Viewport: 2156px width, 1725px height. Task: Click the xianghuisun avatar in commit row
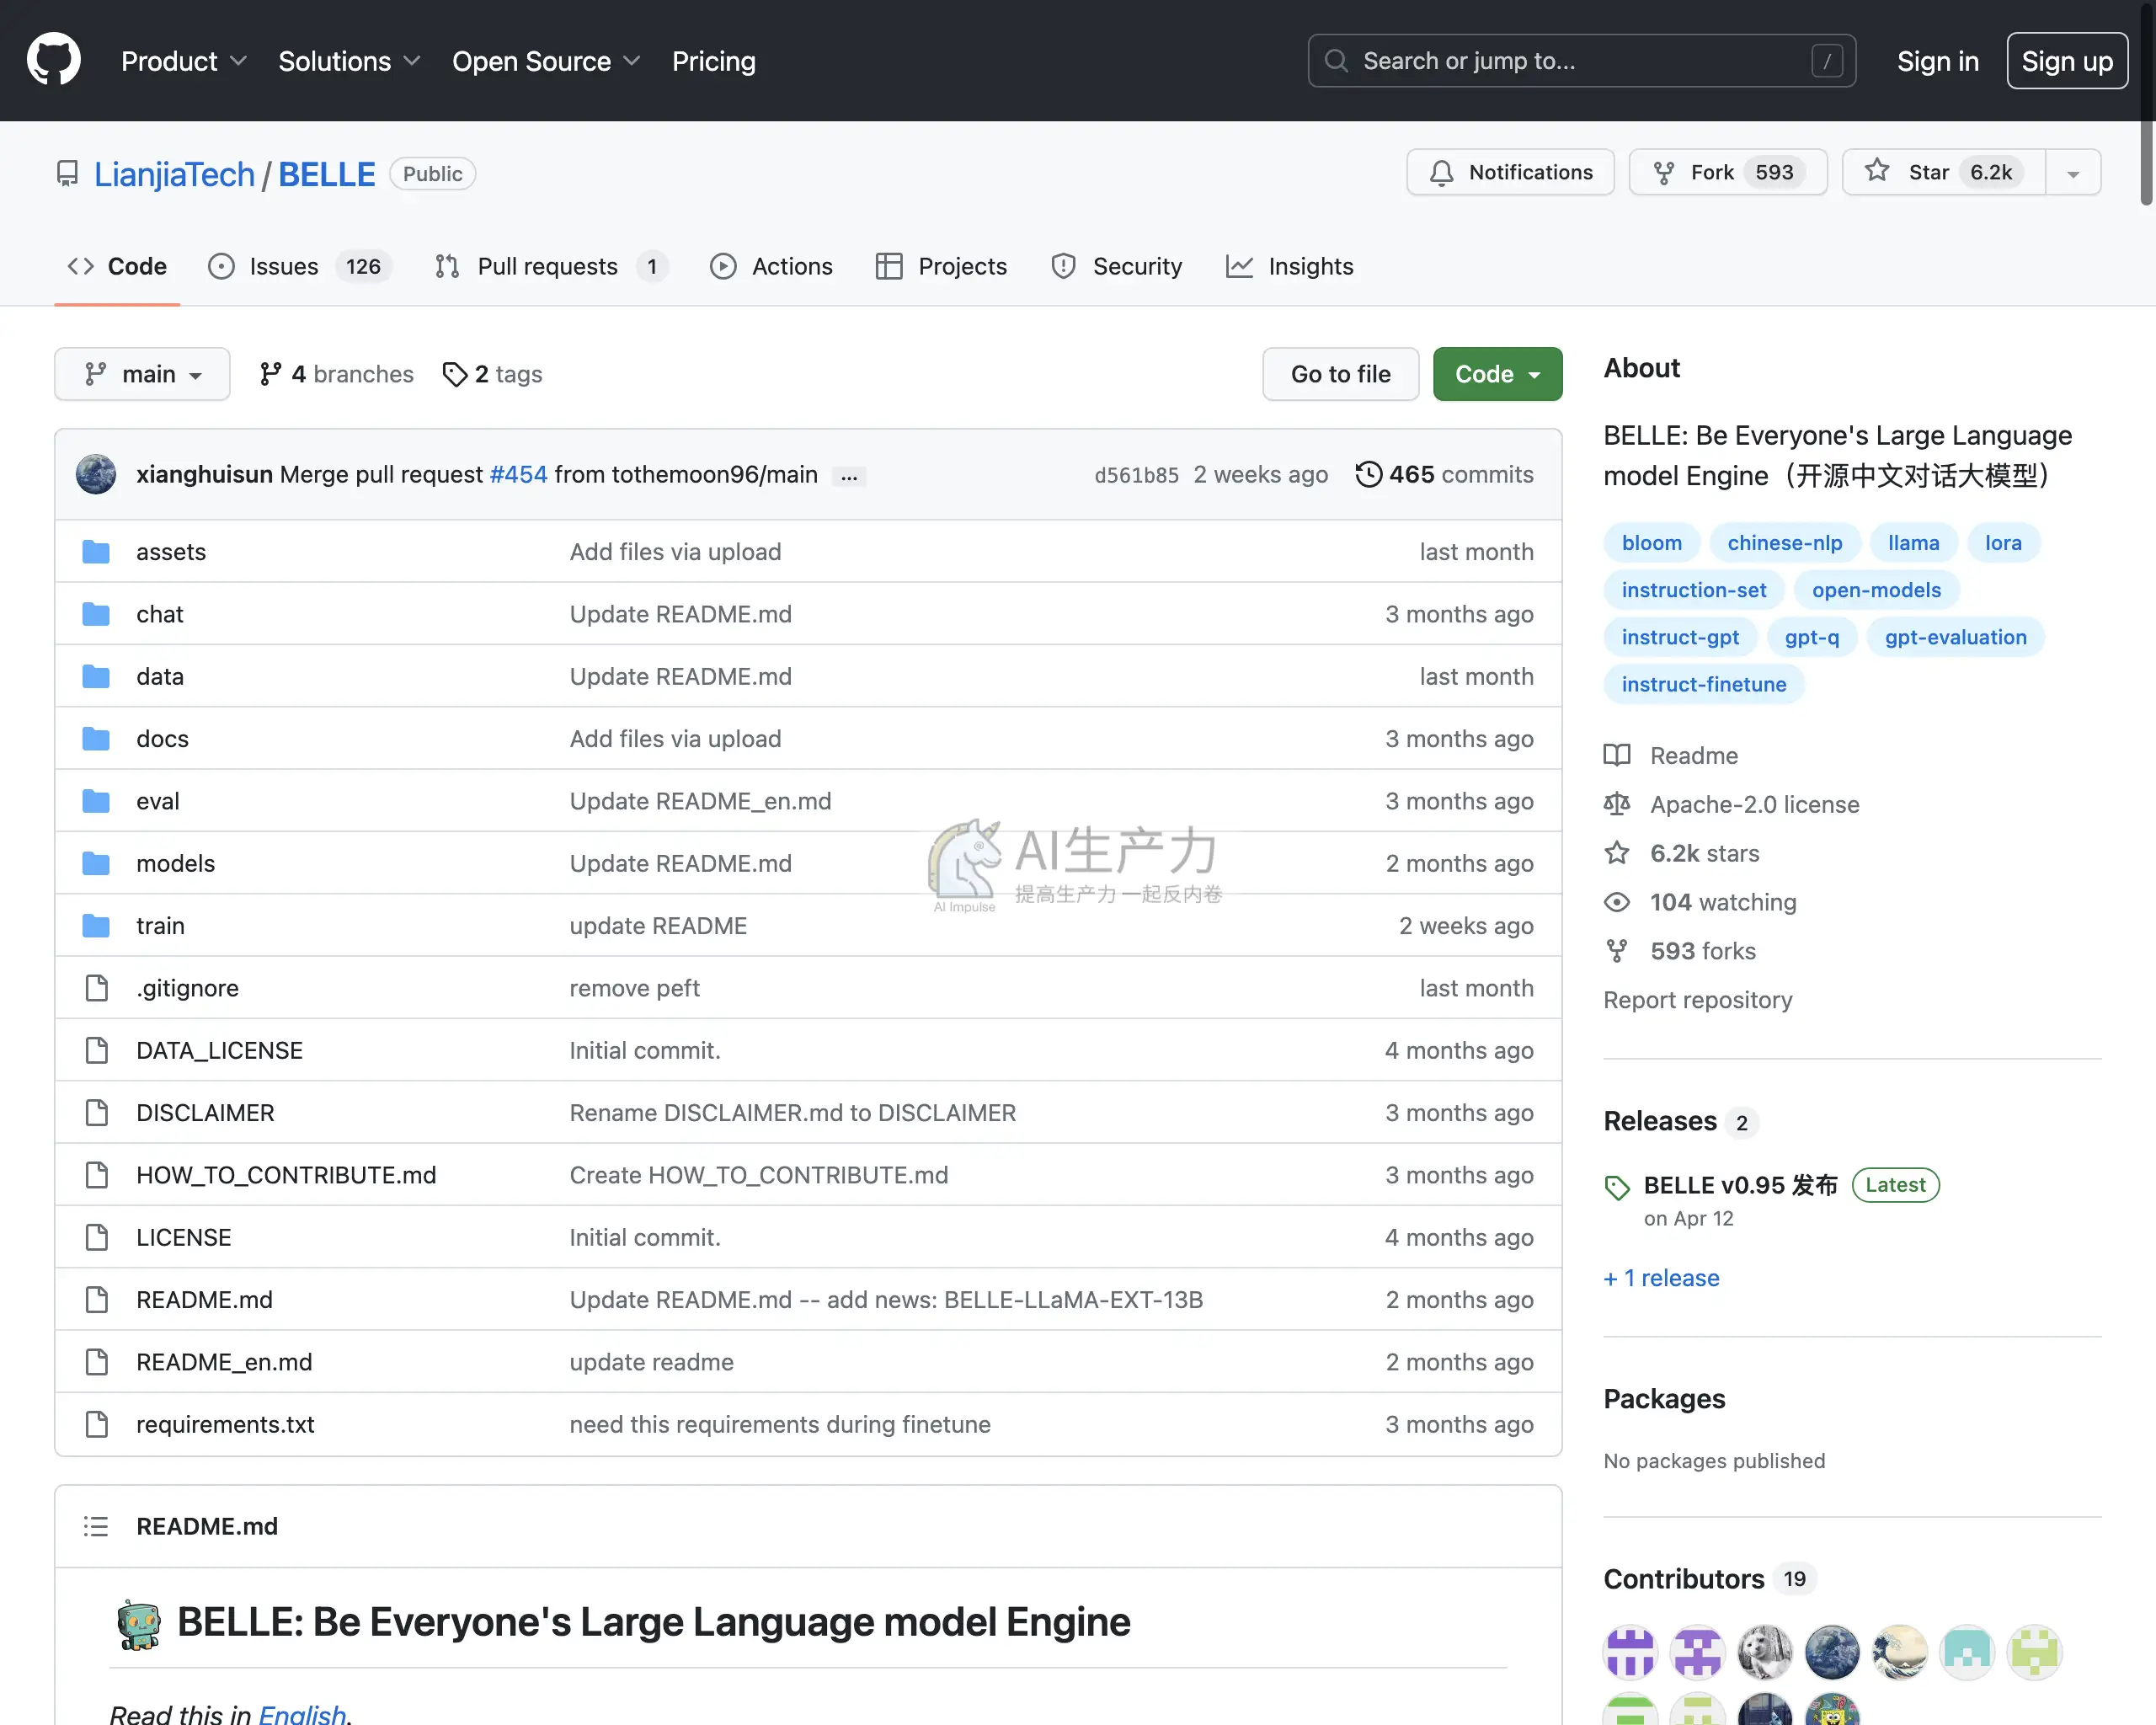[96, 474]
